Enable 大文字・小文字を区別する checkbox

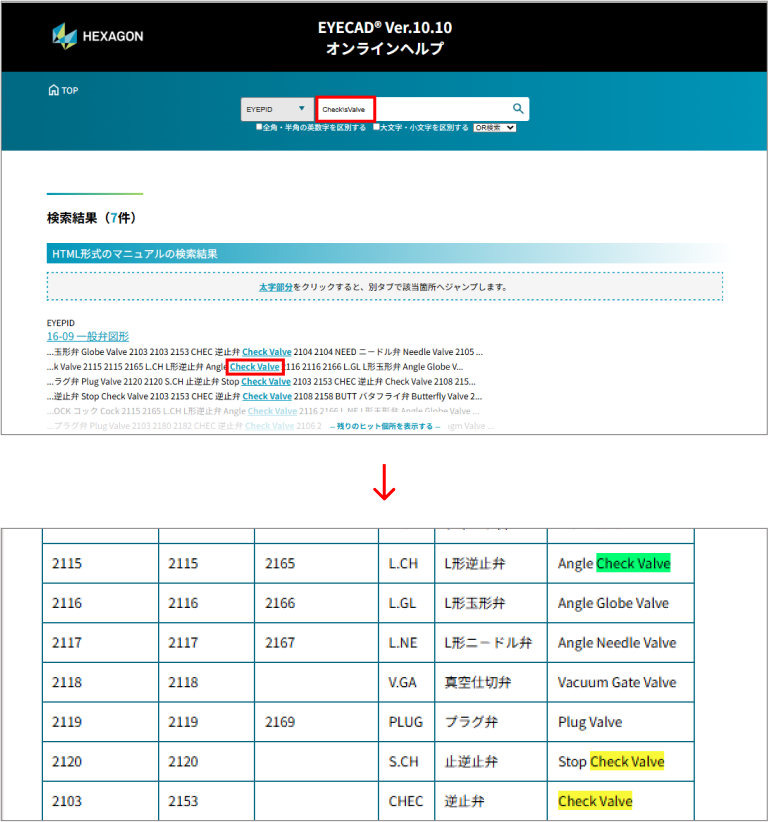(376, 128)
